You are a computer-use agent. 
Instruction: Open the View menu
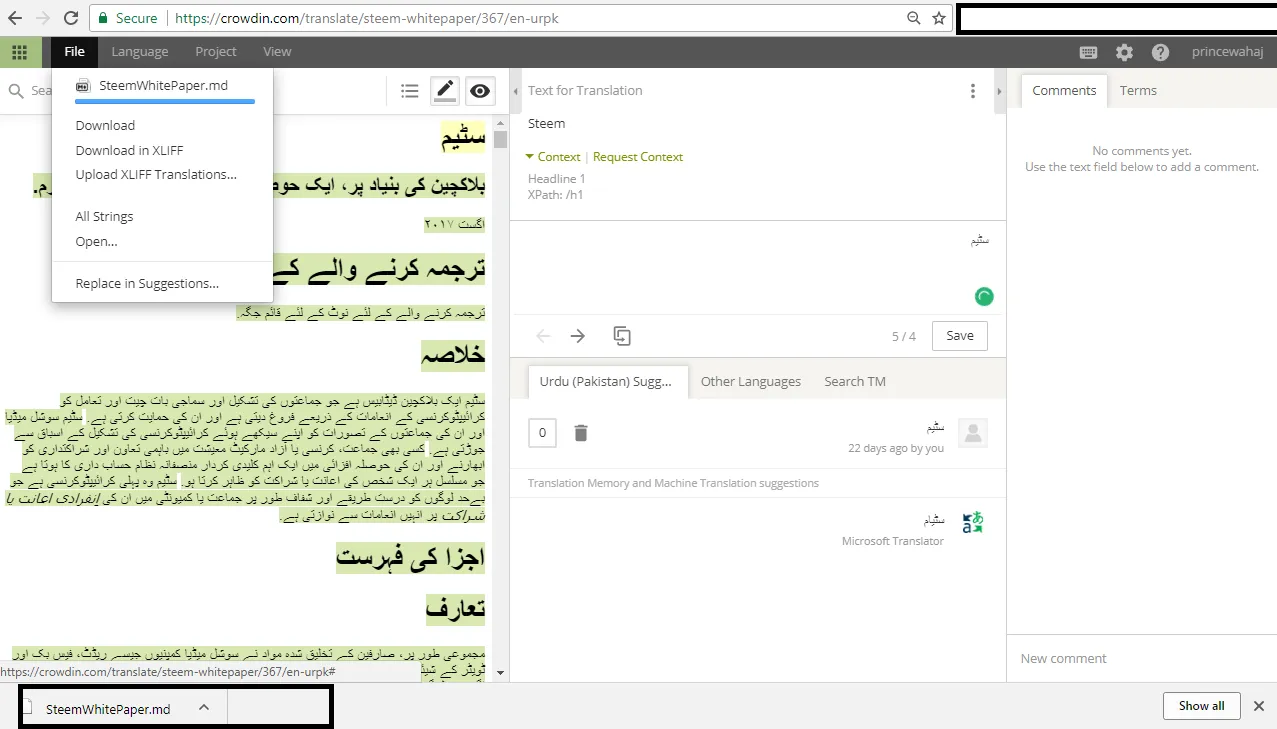point(277,52)
